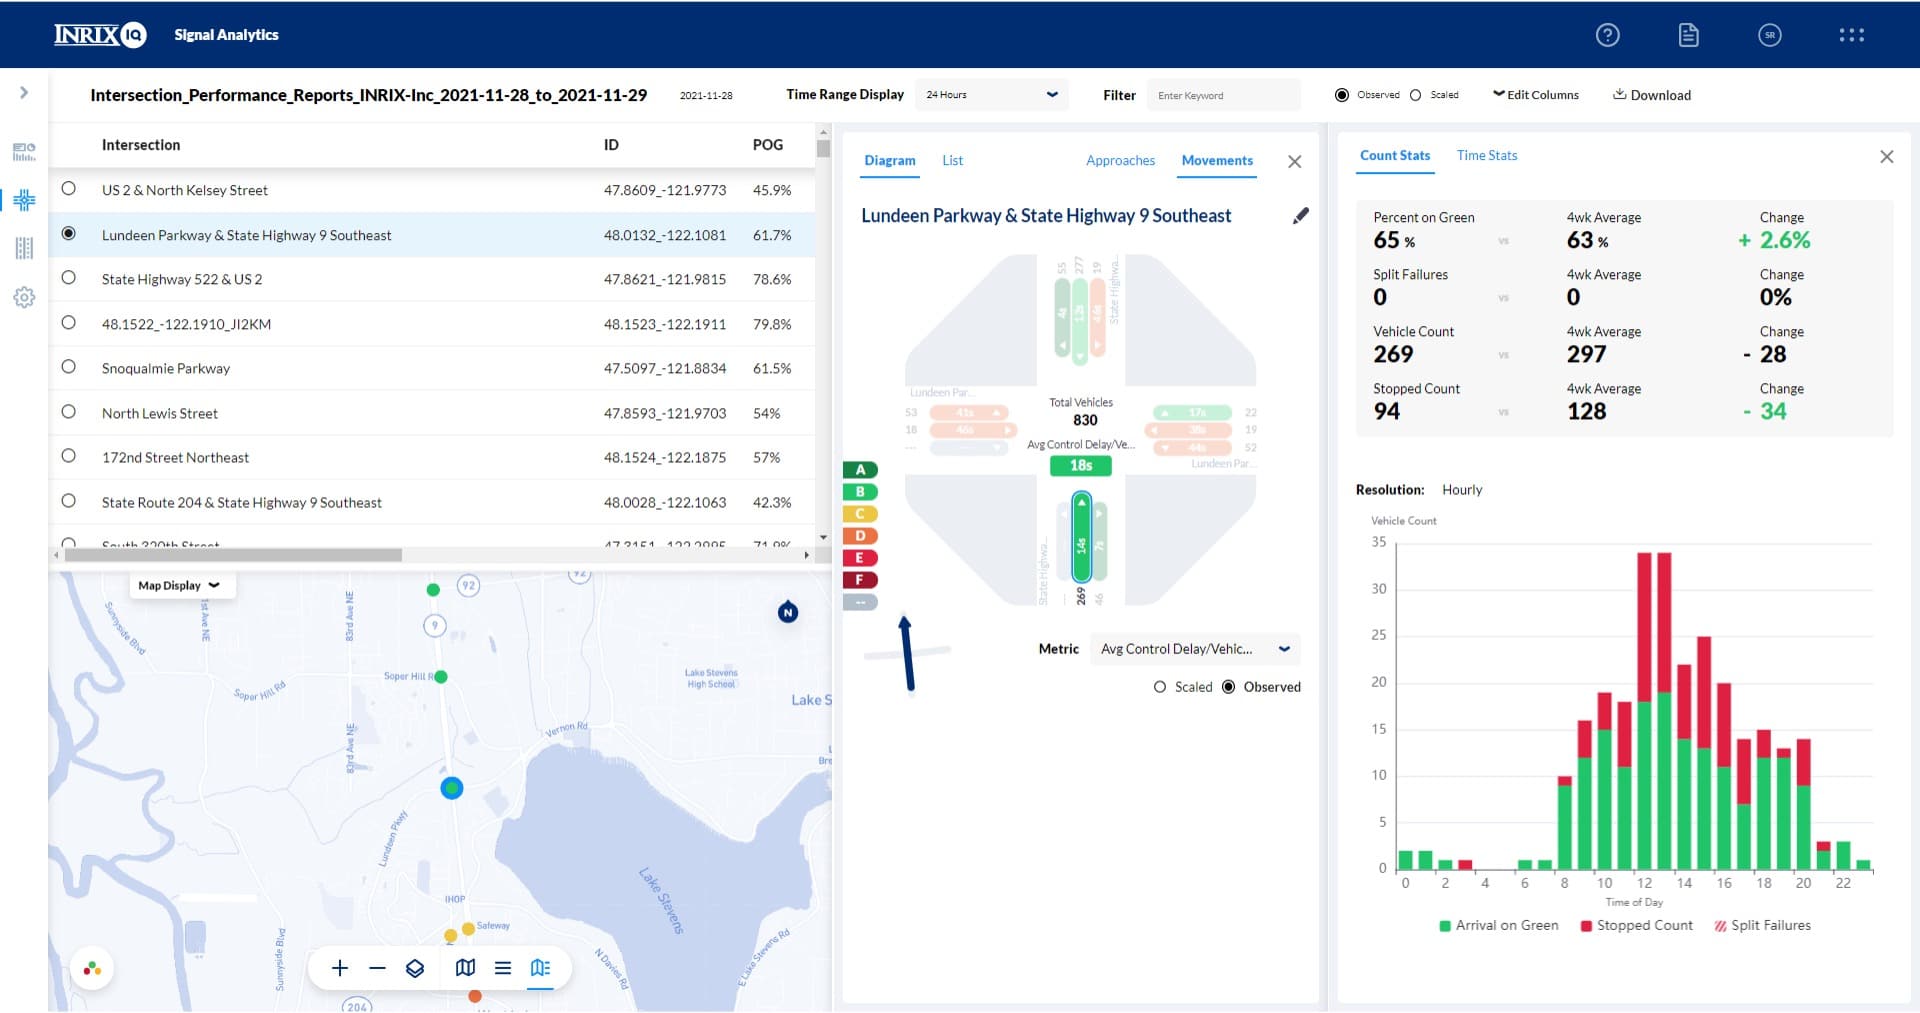Image resolution: width=1920 pixels, height=1013 pixels.
Task: Open the help question mark icon
Action: coord(1607,35)
